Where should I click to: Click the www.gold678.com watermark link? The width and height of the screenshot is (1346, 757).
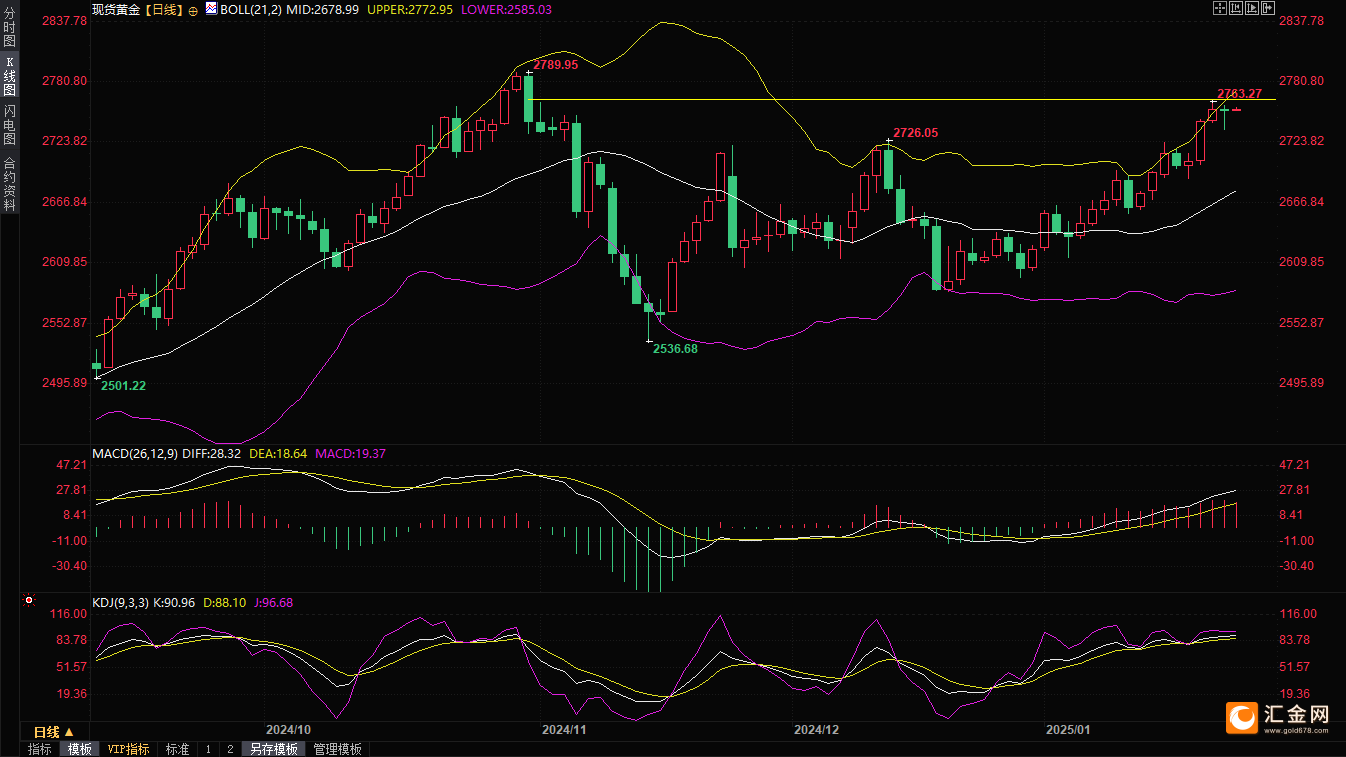1298,731
